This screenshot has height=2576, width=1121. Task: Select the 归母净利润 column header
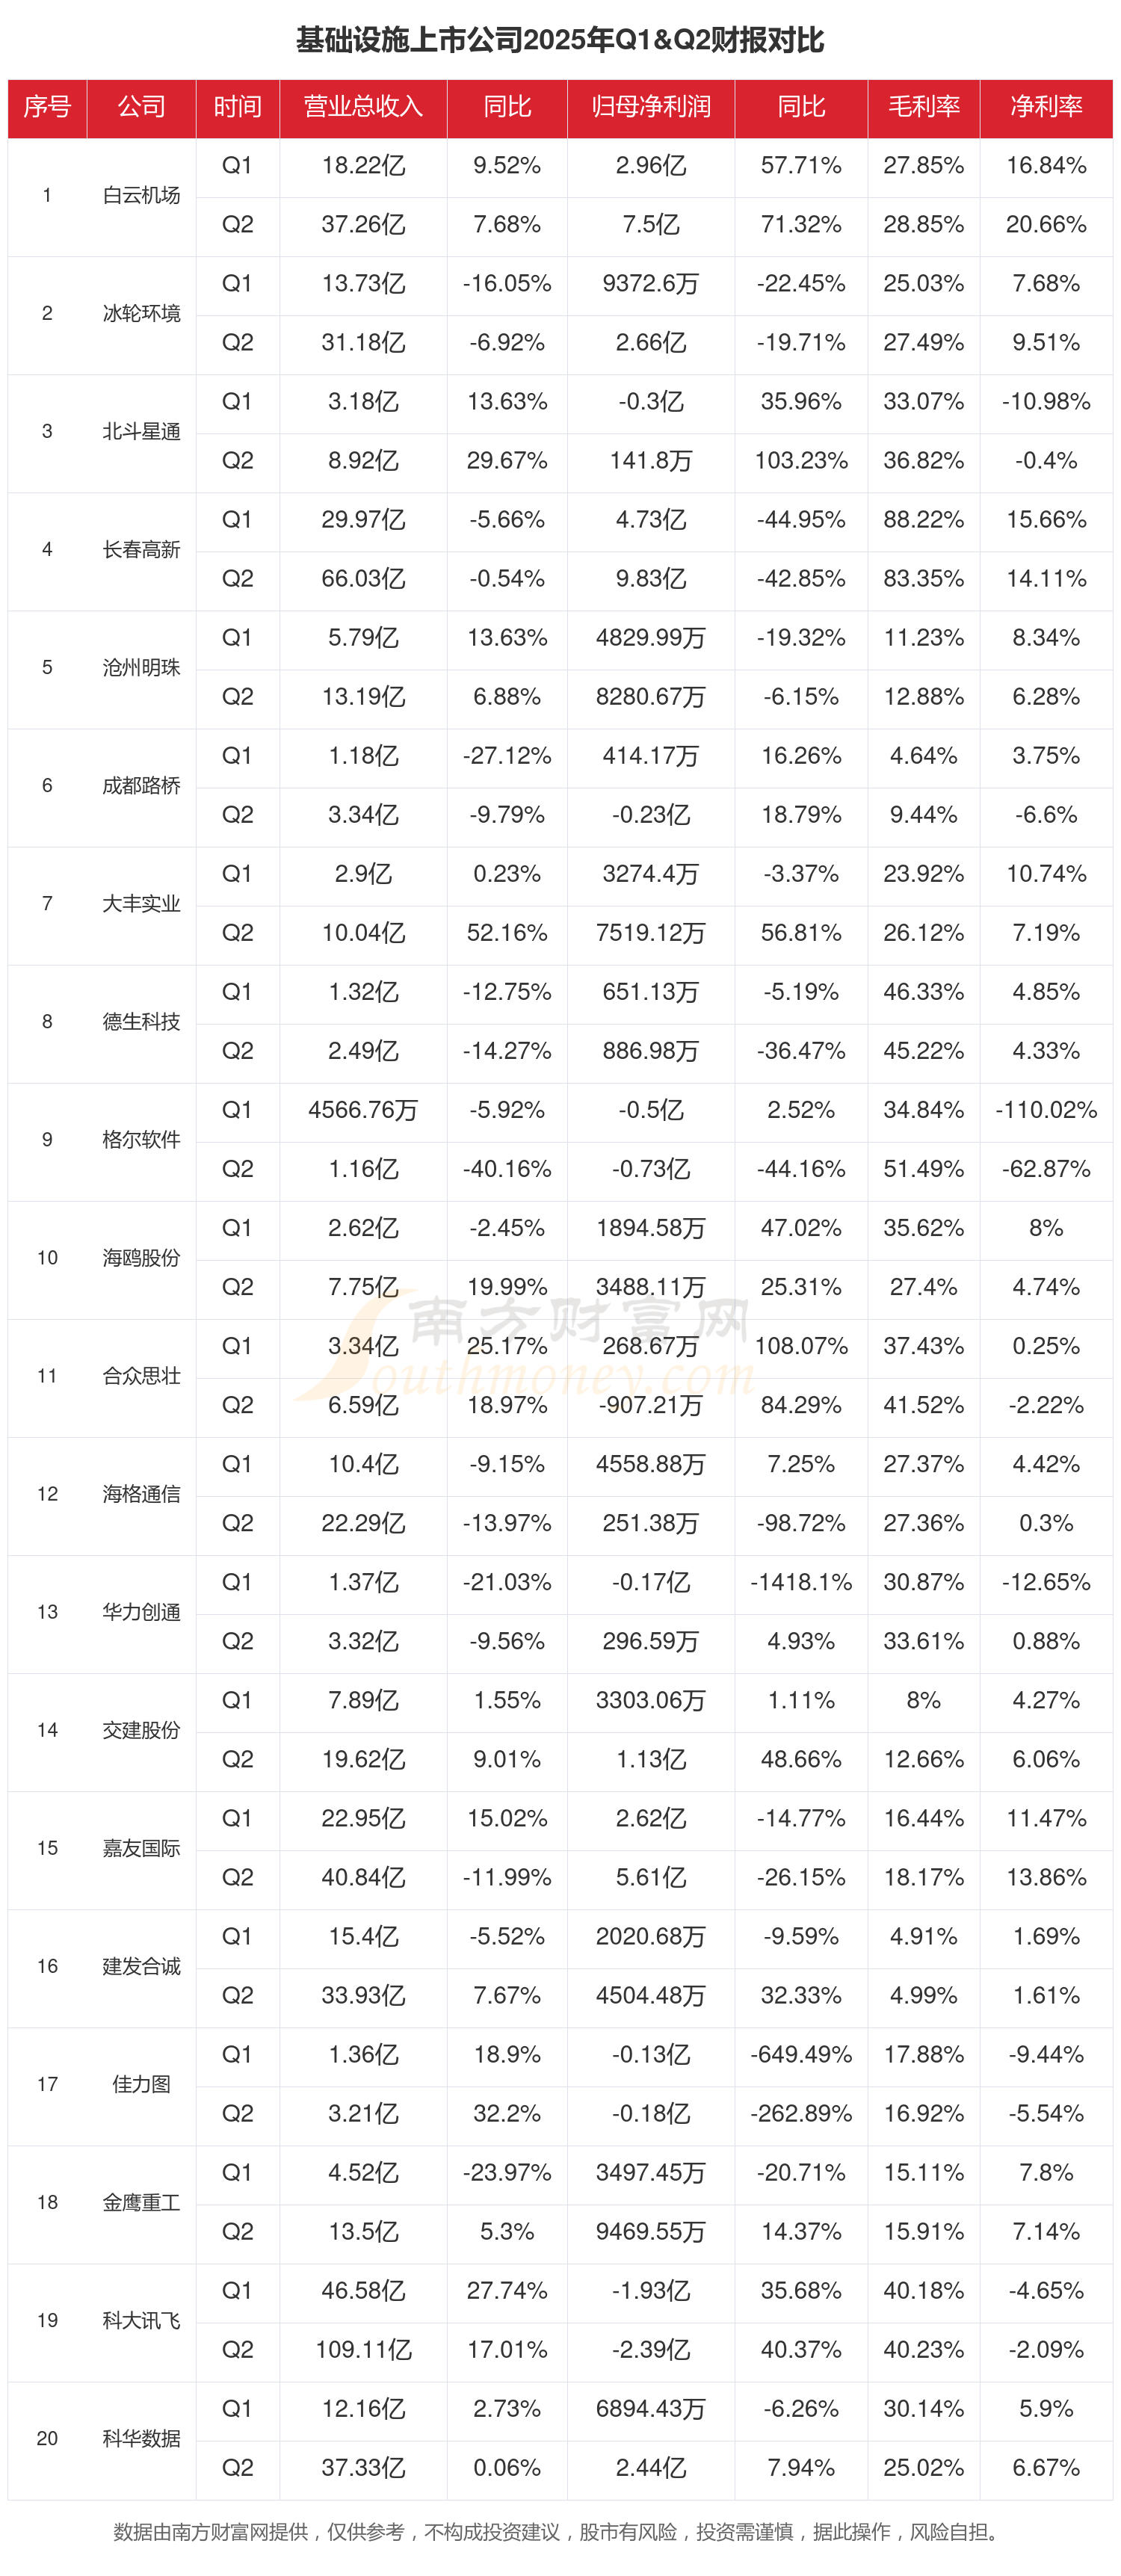pyautogui.click(x=650, y=107)
